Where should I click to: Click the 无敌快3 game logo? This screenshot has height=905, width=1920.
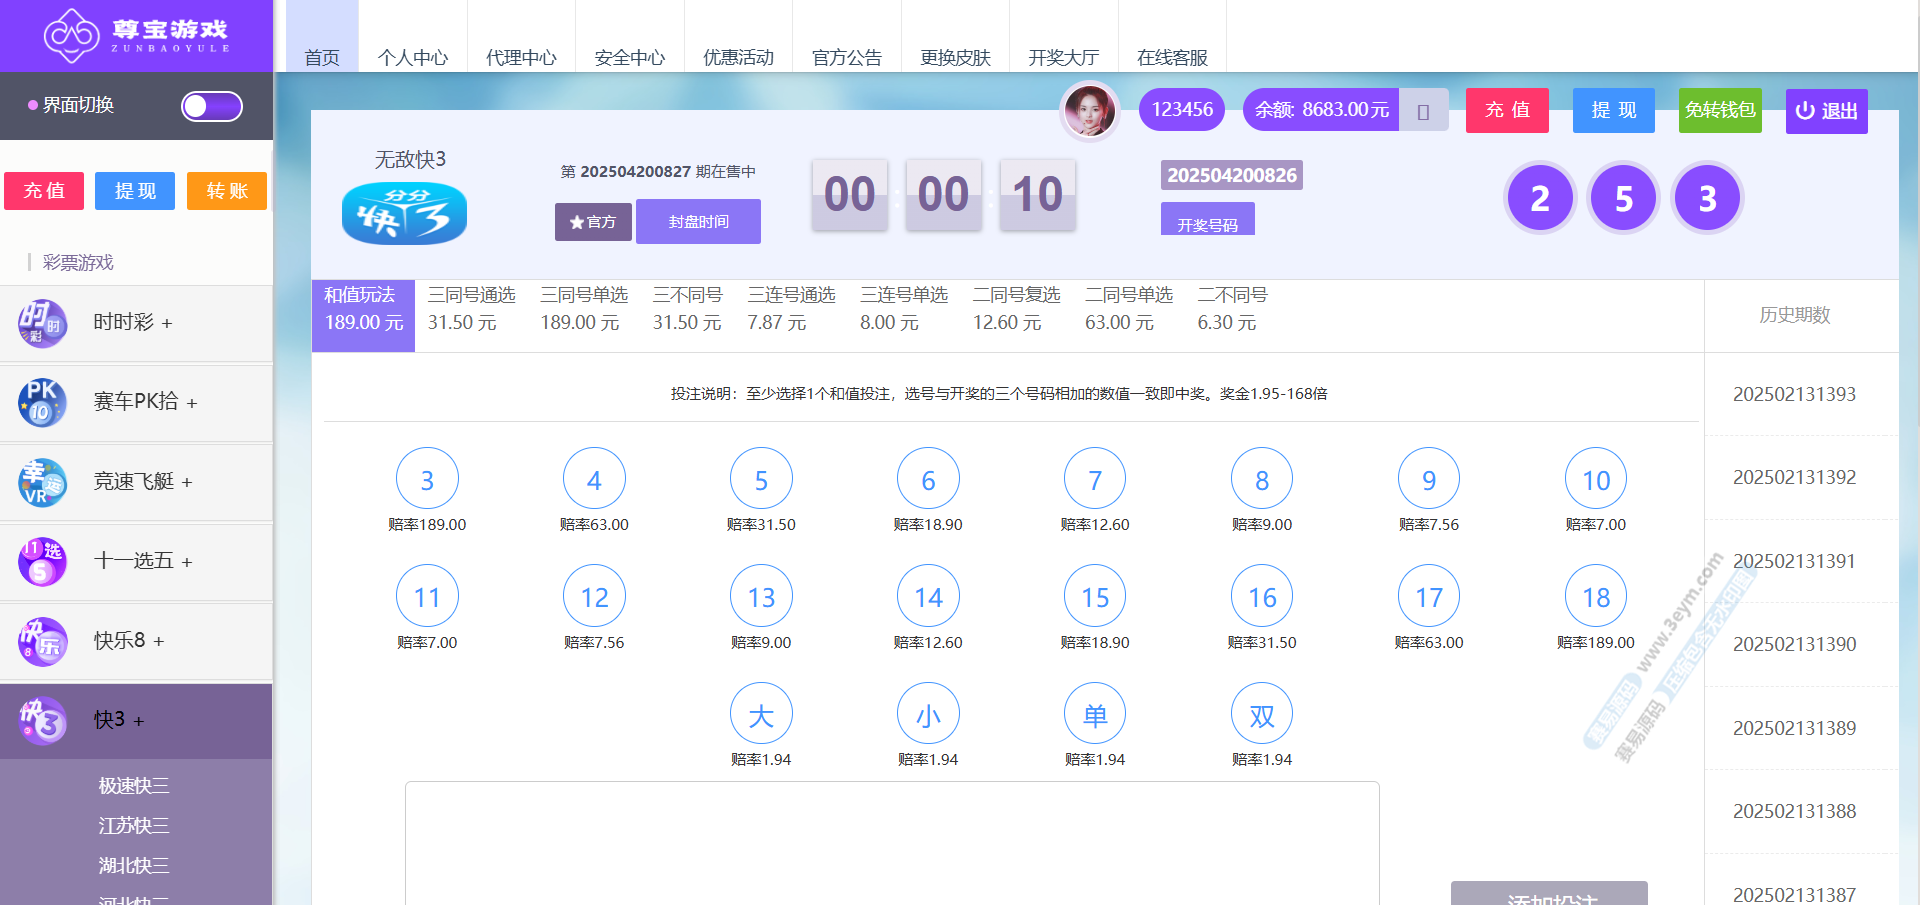[x=404, y=213]
